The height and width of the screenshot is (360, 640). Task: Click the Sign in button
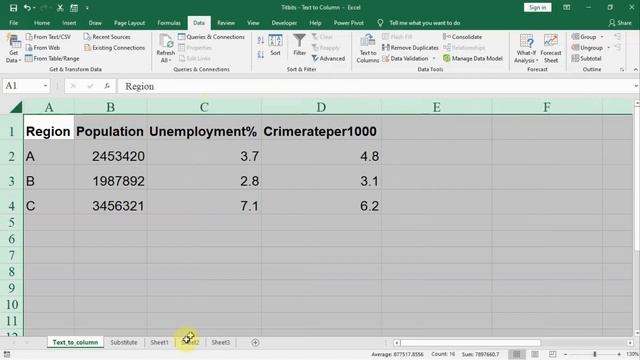pyautogui.click(x=538, y=7)
